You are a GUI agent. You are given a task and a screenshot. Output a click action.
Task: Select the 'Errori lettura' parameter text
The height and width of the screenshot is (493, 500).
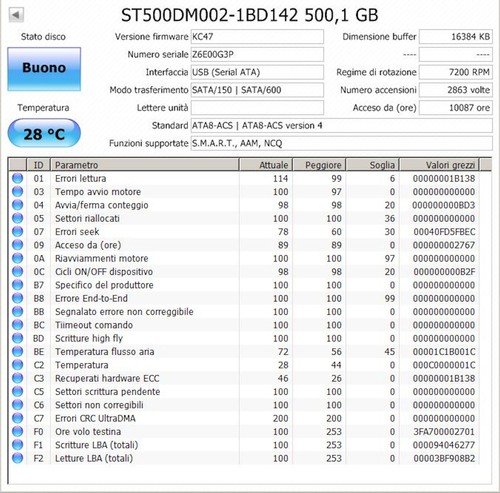pos(80,178)
